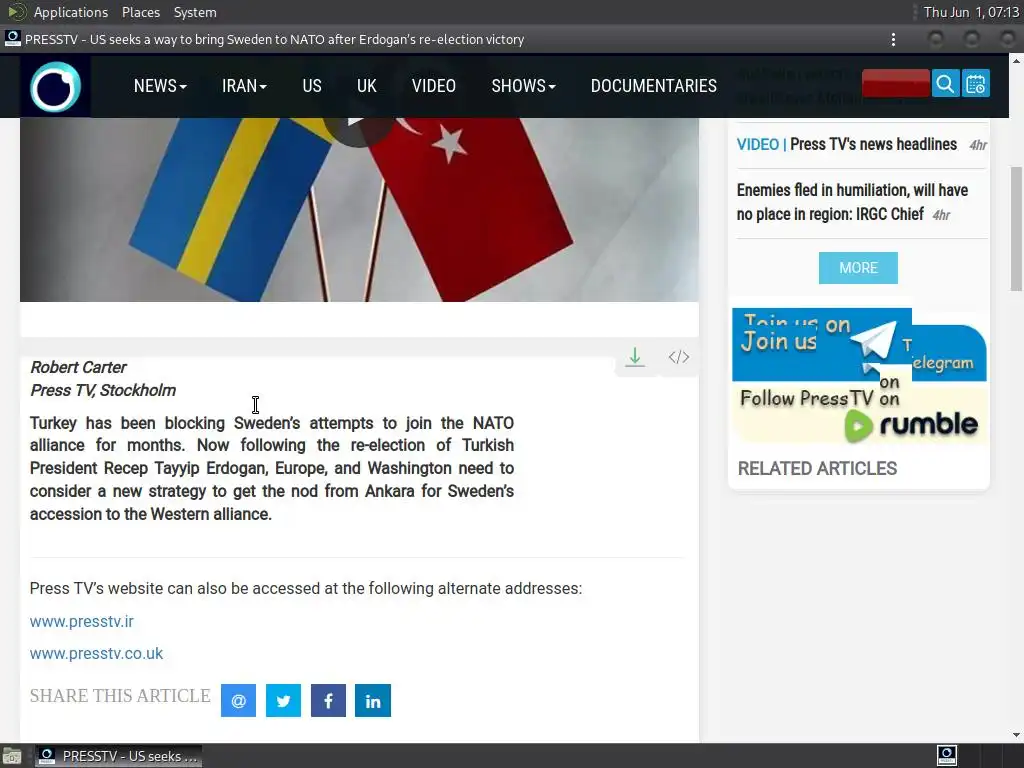This screenshot has height=768, width=1024.
Task: Click scrollbar down arrow
Action: coord(1016,735)
